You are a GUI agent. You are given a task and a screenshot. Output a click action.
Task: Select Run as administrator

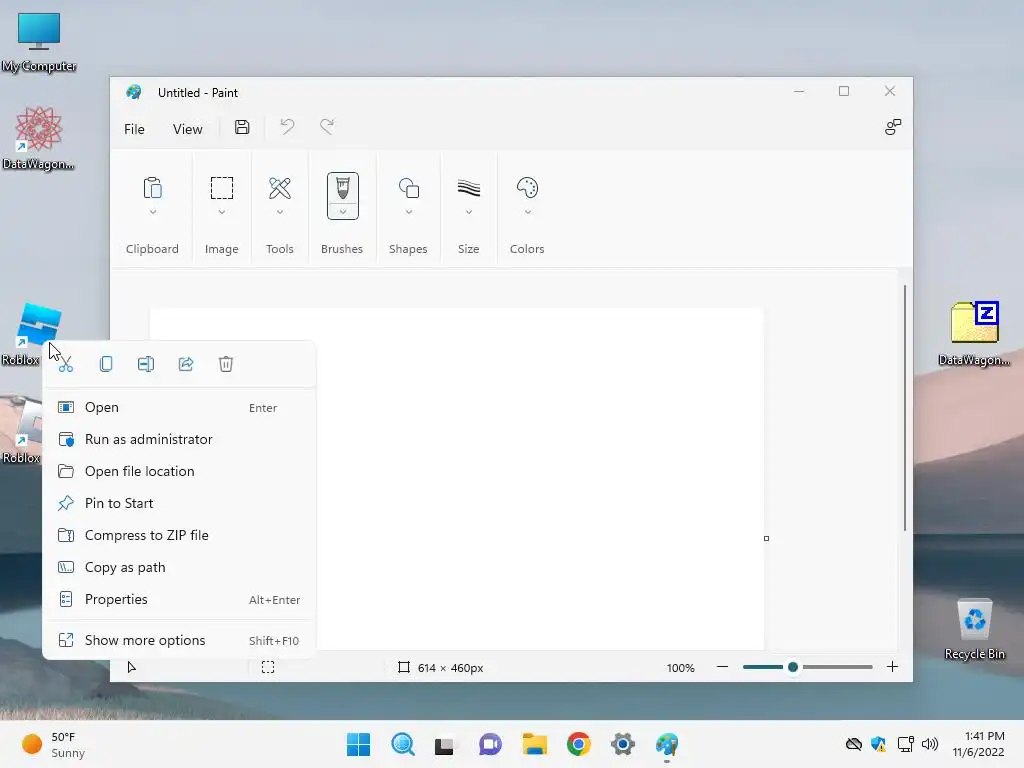(x=179, y=440)
